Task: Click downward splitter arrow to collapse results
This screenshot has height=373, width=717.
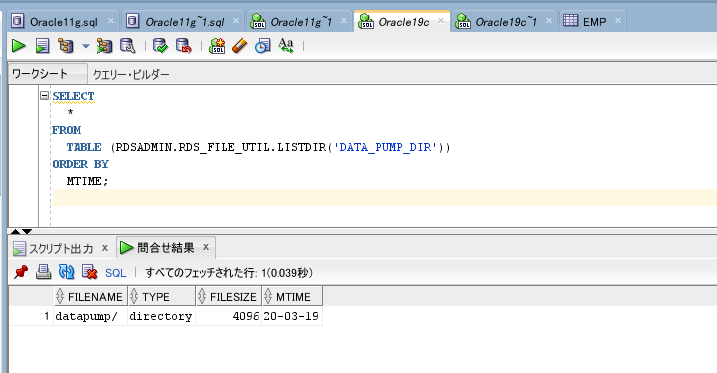Action: tap(27, 231)
